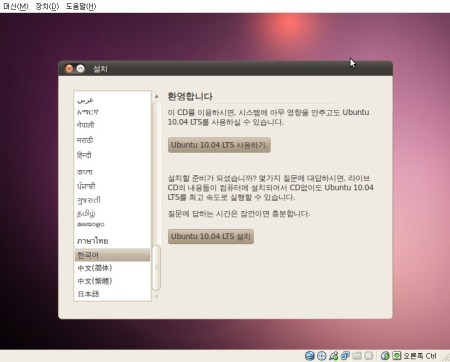Click the language list scroll-up arrow
Screen dimensions: 450x362
coord(156,96)
